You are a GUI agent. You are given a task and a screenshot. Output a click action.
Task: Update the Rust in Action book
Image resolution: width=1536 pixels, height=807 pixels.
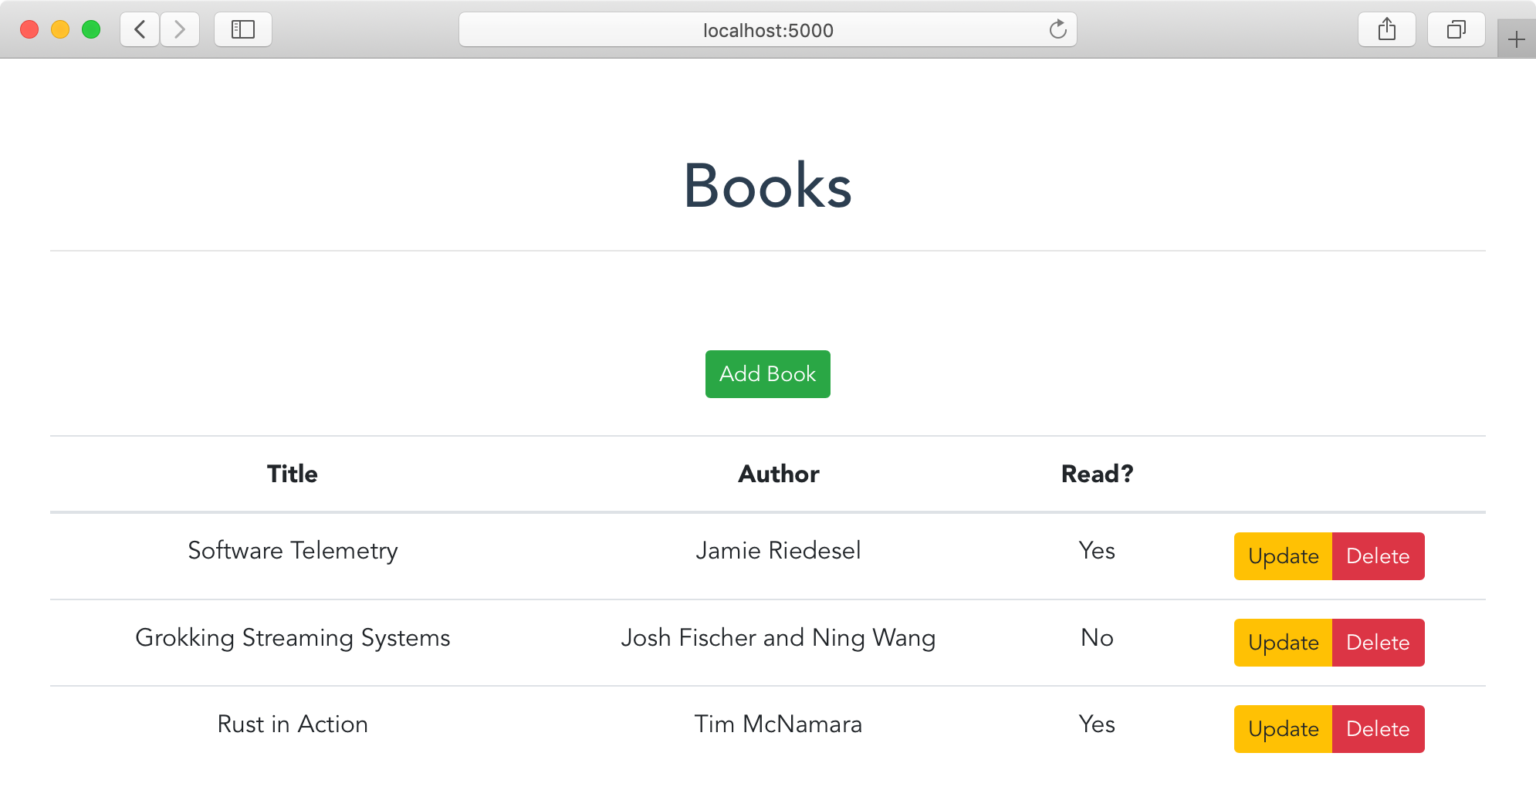click(1283, 729)
